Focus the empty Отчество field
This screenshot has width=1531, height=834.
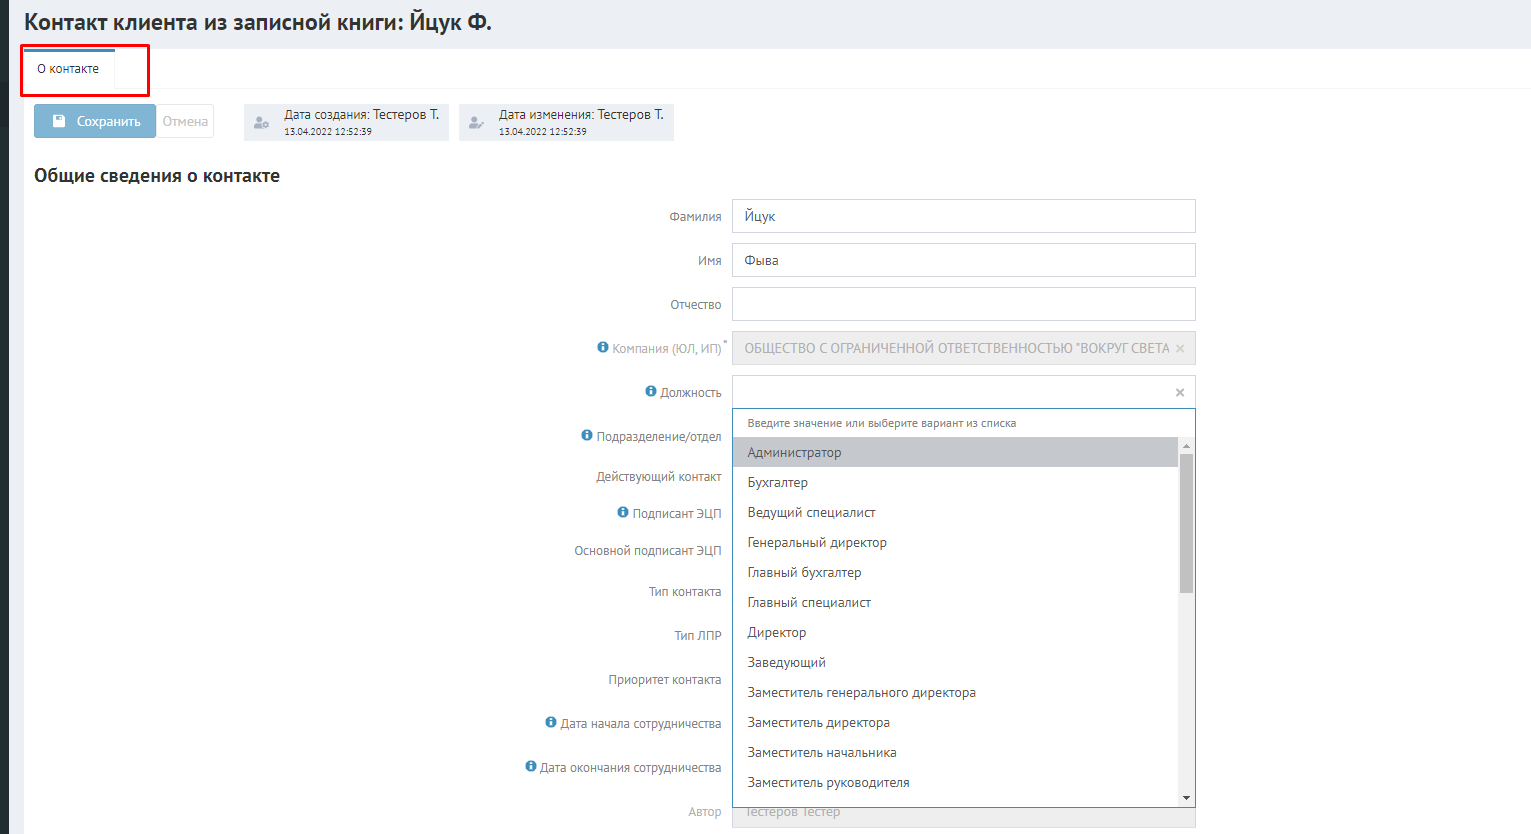pyautogui.click(x=963, y=304)
